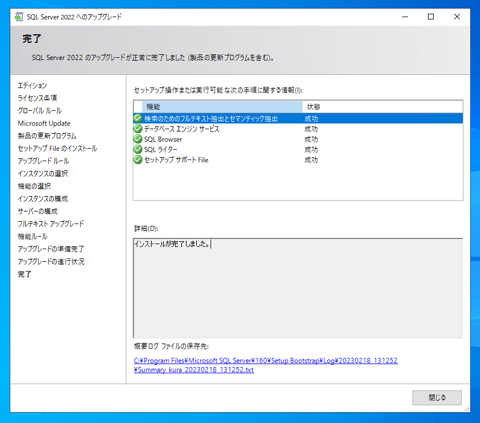Select the データベース エンジン サービス row
The height and width of the screenshot is (423, 480).
click(x=298, y=129)
